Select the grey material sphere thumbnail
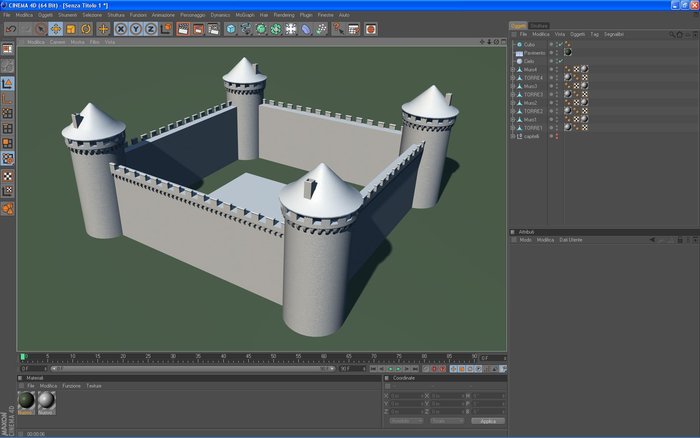The width and height of the screenshot is (700, 438). click(x=45, y=401)
